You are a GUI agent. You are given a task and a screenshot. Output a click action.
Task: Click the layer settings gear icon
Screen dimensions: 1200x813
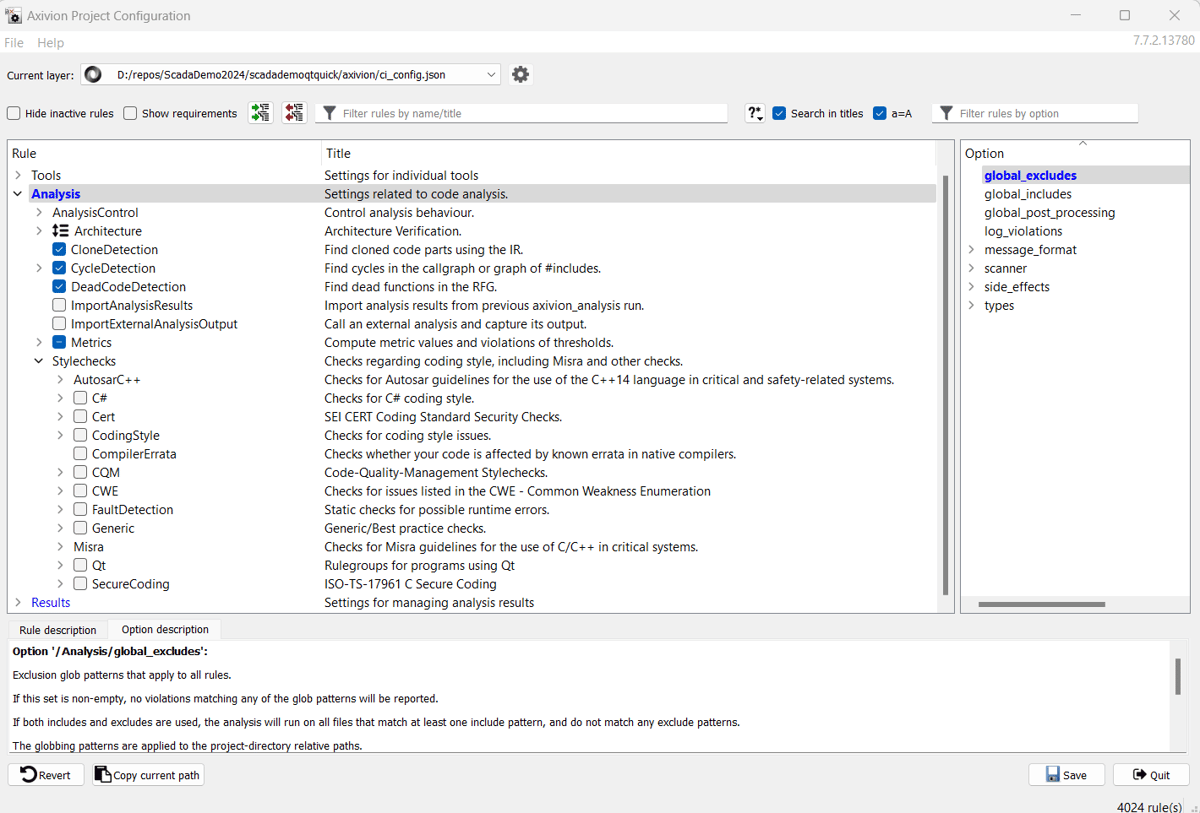[520, 75]
